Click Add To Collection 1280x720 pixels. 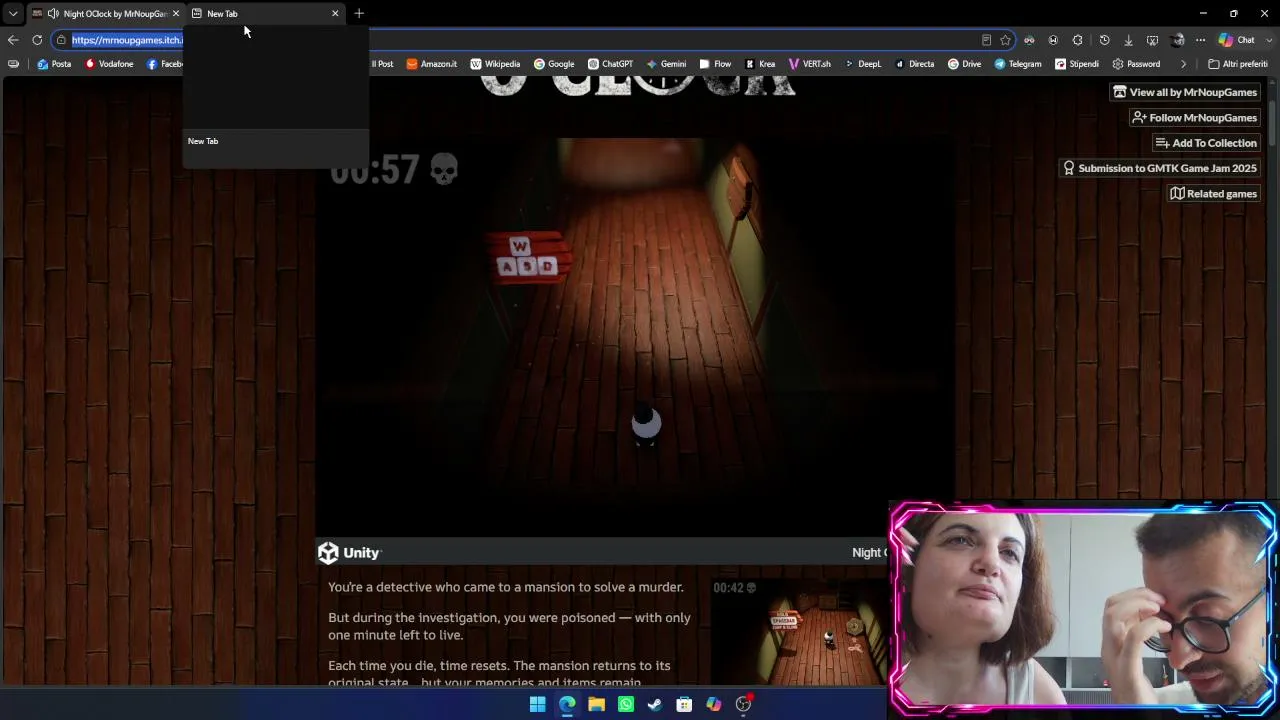pyautogui.click(x=1206, y=143)
